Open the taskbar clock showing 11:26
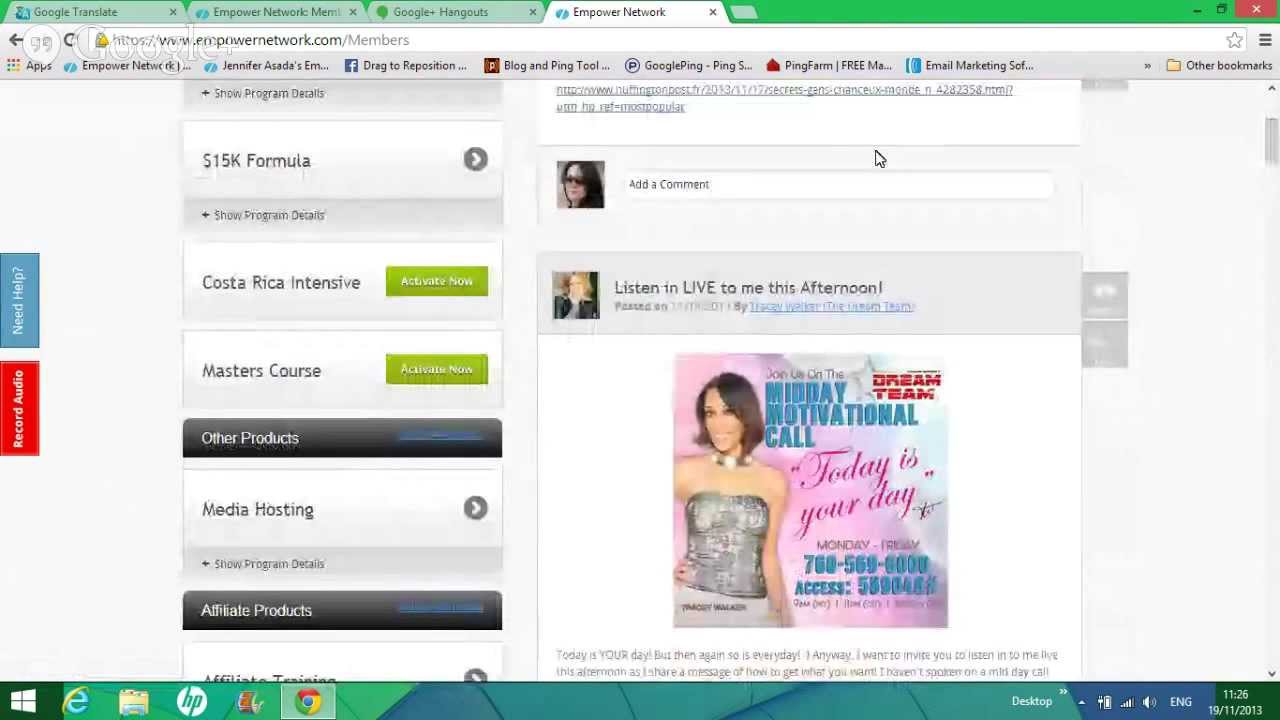 pyautogui.click(x=1235, y=702)
